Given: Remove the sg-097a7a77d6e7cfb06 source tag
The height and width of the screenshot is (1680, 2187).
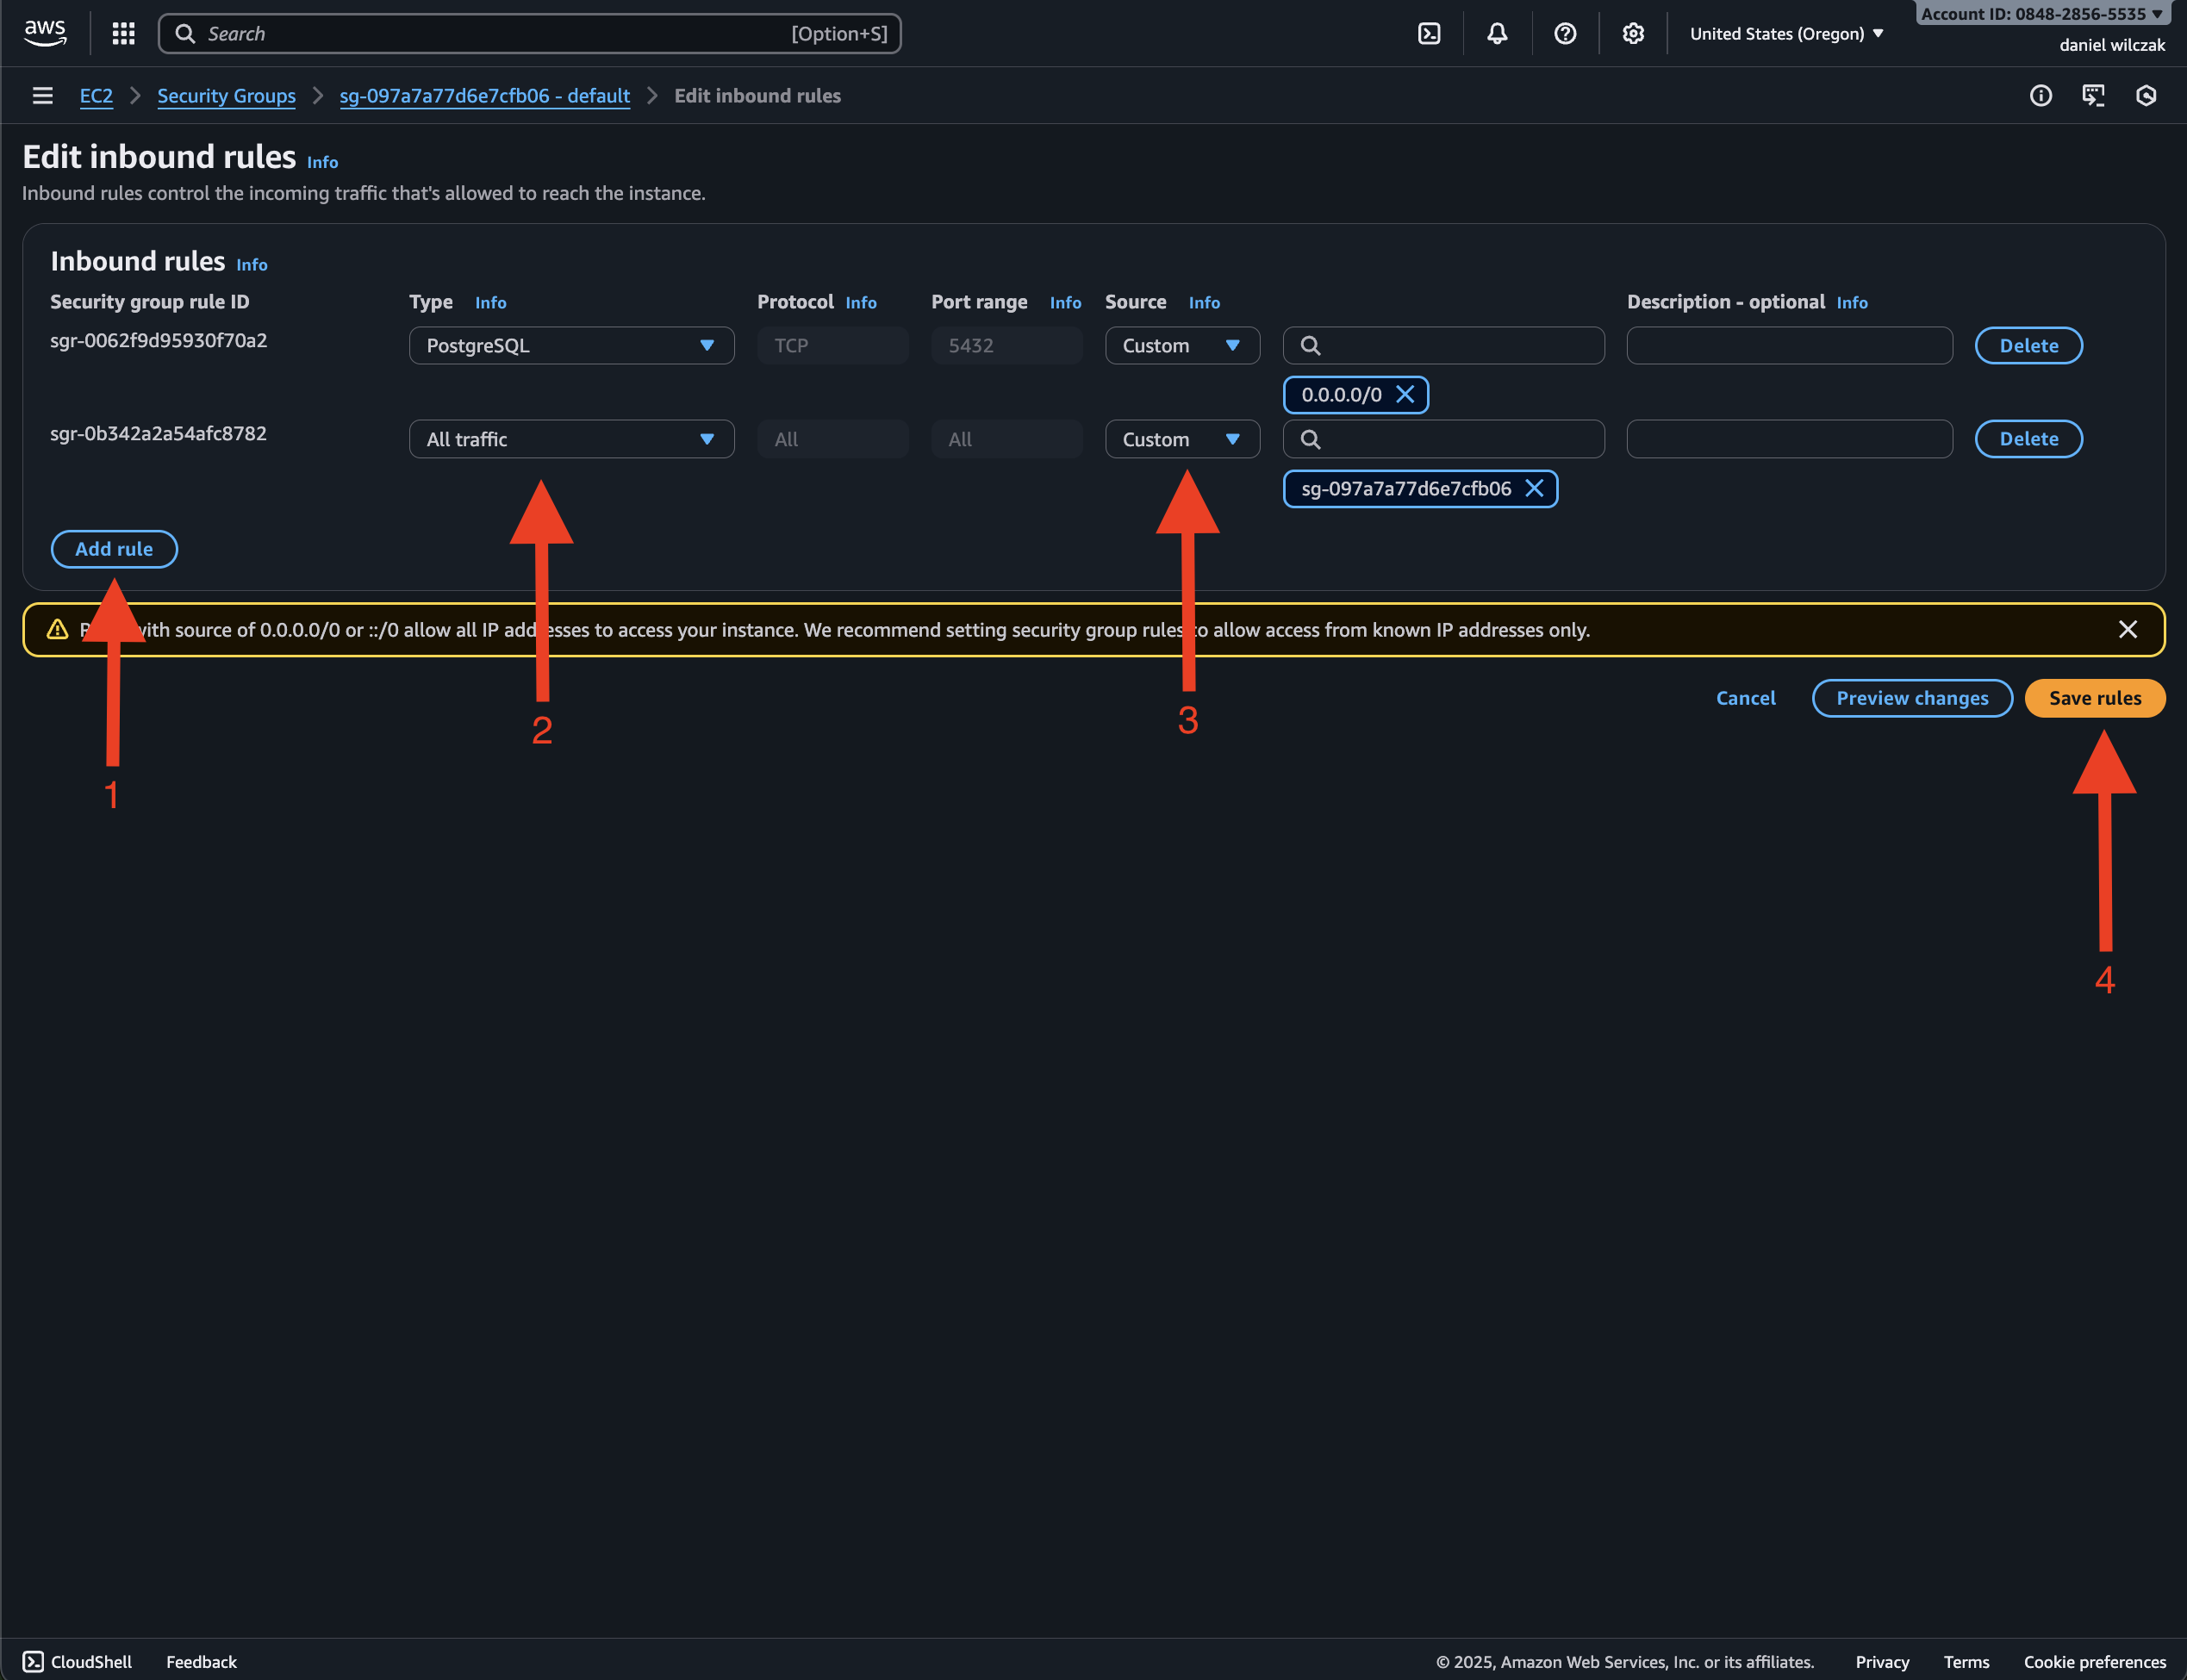Looking at the screenshot, I should [x=1534, y=488].
